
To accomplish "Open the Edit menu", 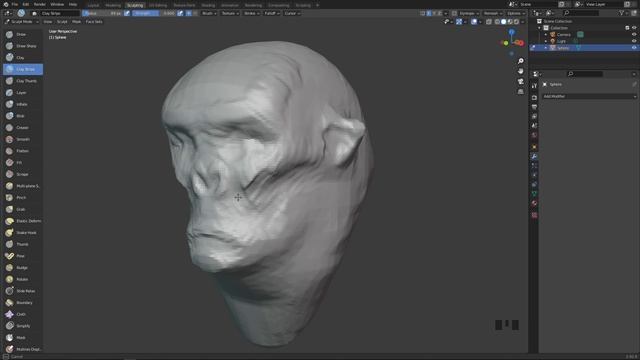I will pyautogui.click(x=26, y=4).
